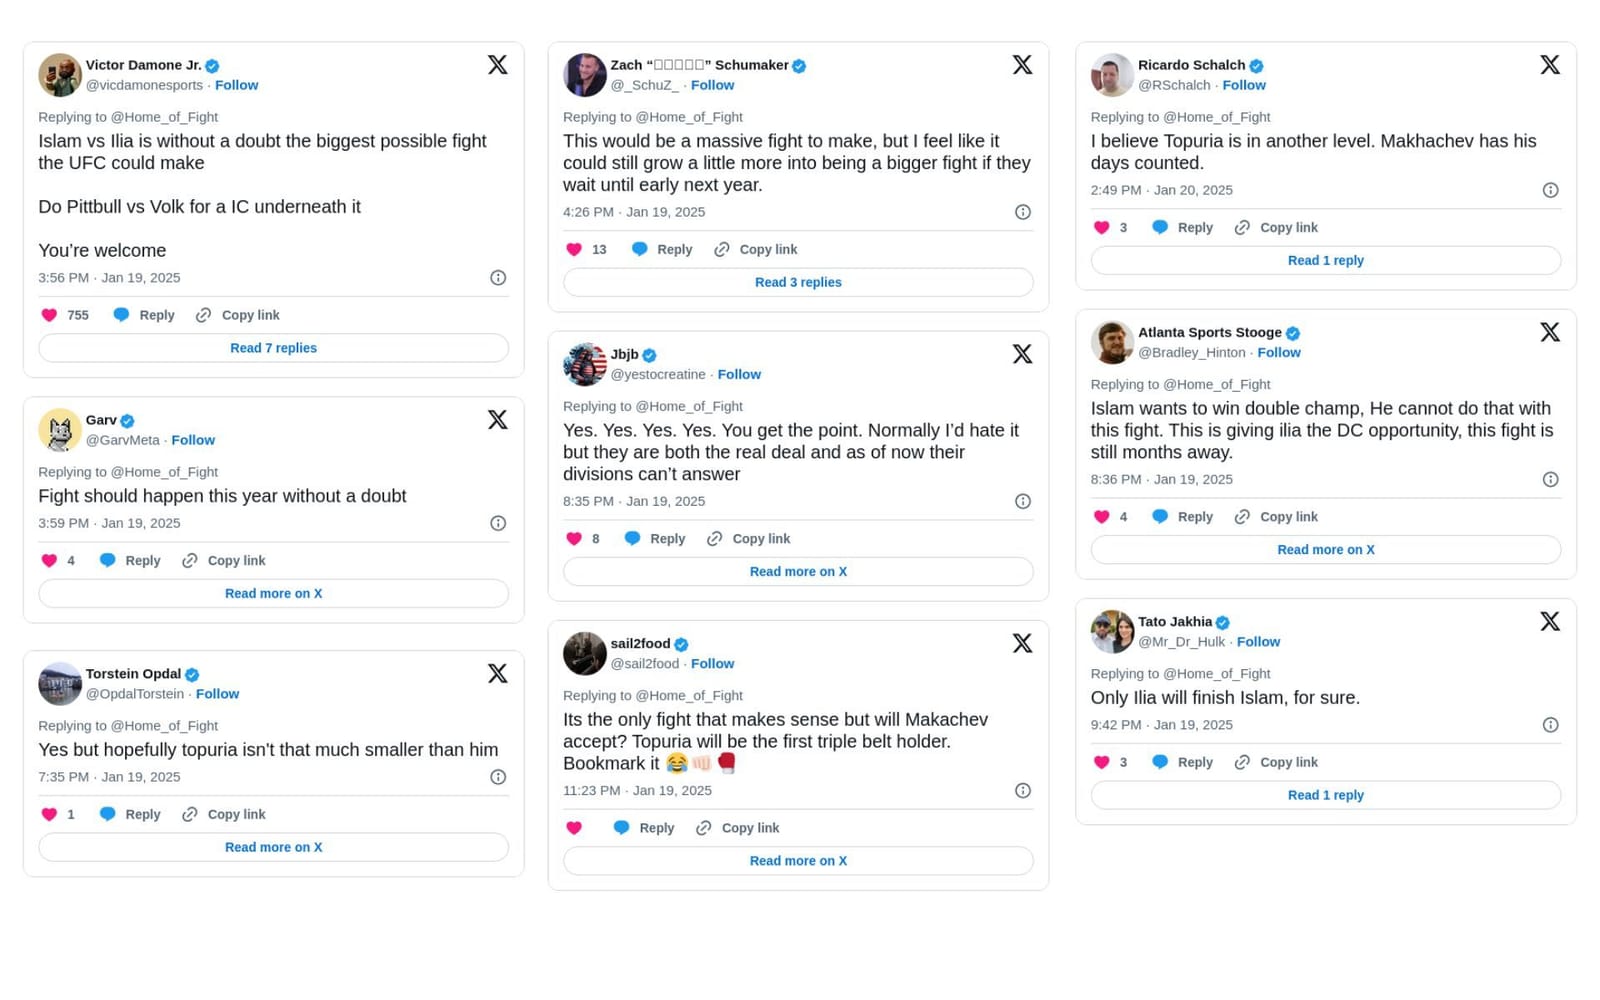Like sail2food's tweet using the heart icon
The height and width of the screenshot is (1000, 1600).
click(x=574, y=828)
